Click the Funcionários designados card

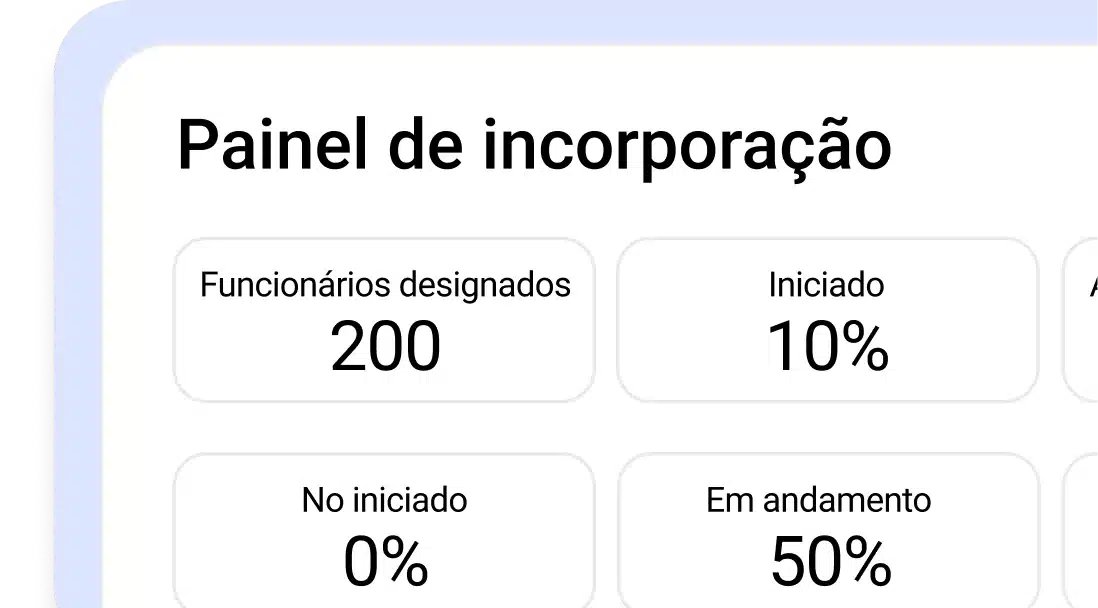pyautogui.click(x=385, y=318)
